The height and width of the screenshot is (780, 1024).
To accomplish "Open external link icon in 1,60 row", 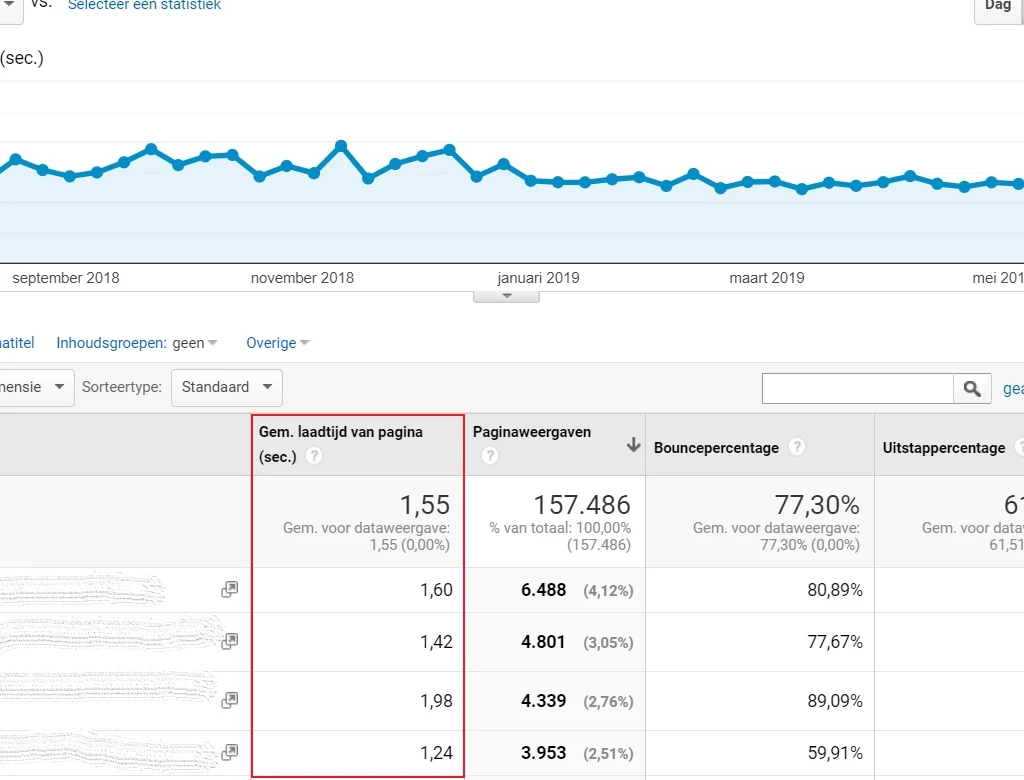I will (x=230, y=590).
